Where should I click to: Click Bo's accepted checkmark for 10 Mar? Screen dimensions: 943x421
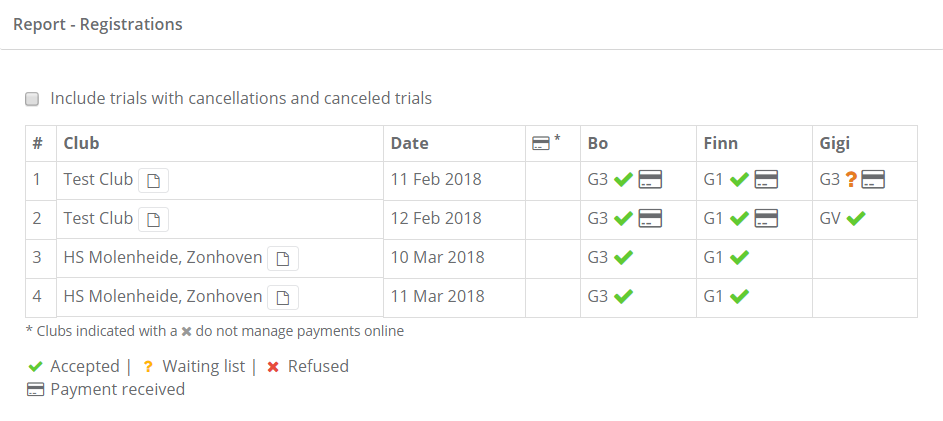point(623,257)
